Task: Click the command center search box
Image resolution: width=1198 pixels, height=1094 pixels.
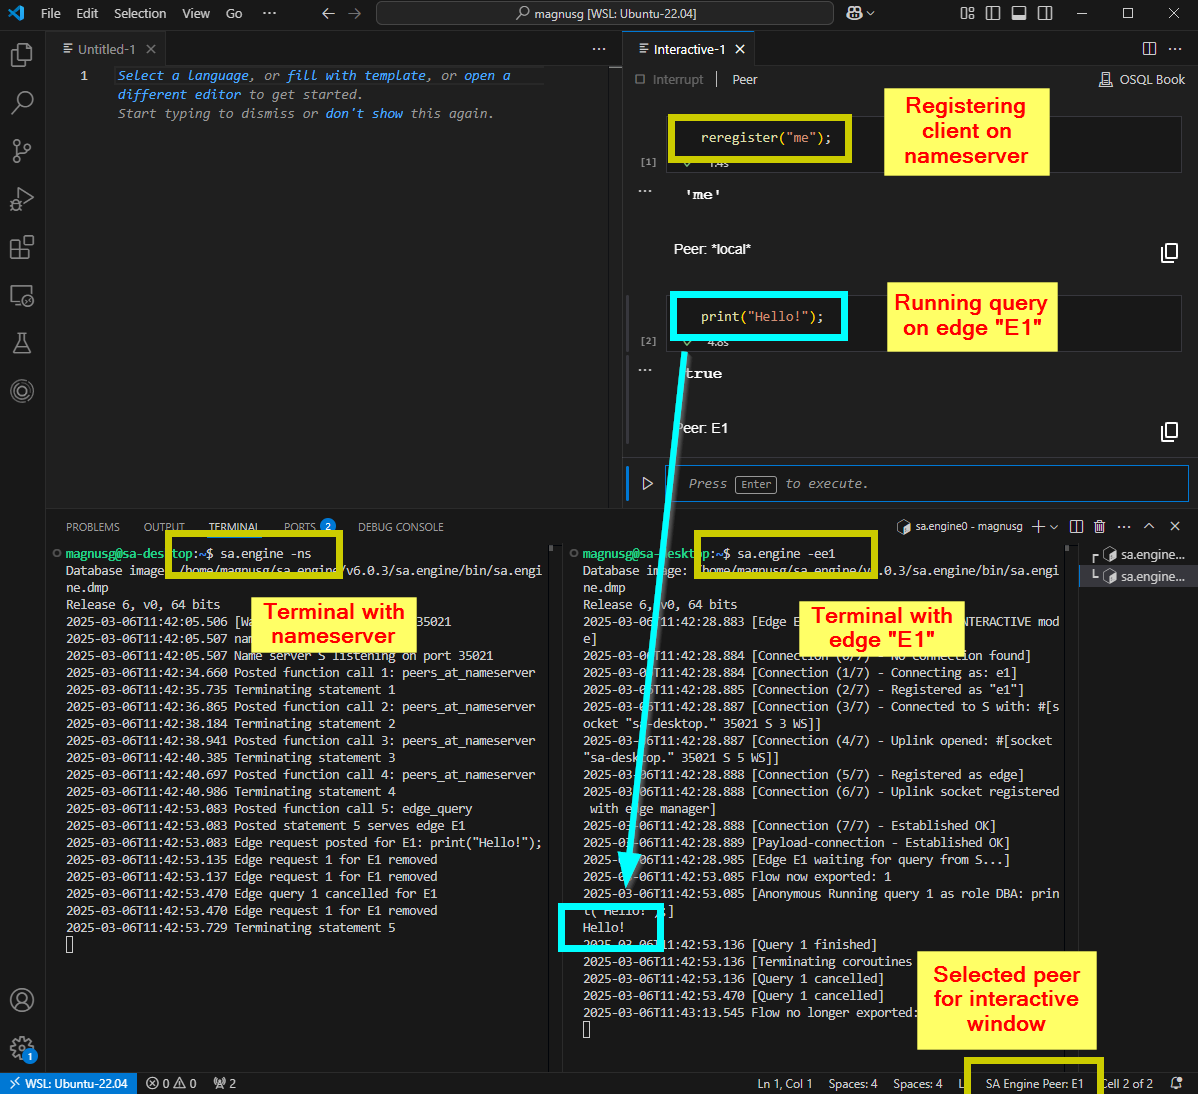Action: (x=604, y=13)
